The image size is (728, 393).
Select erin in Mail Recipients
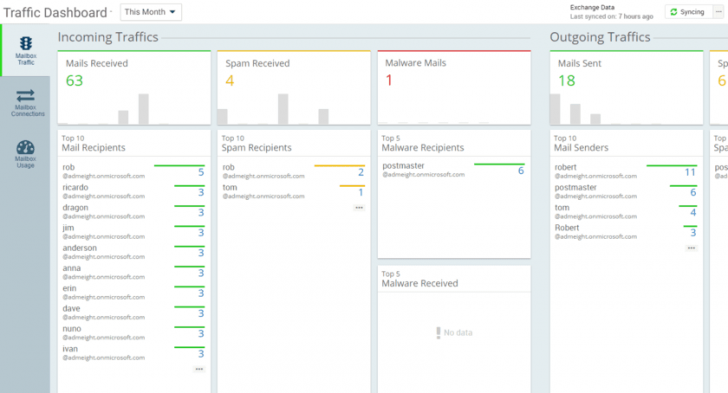[133, 292]
